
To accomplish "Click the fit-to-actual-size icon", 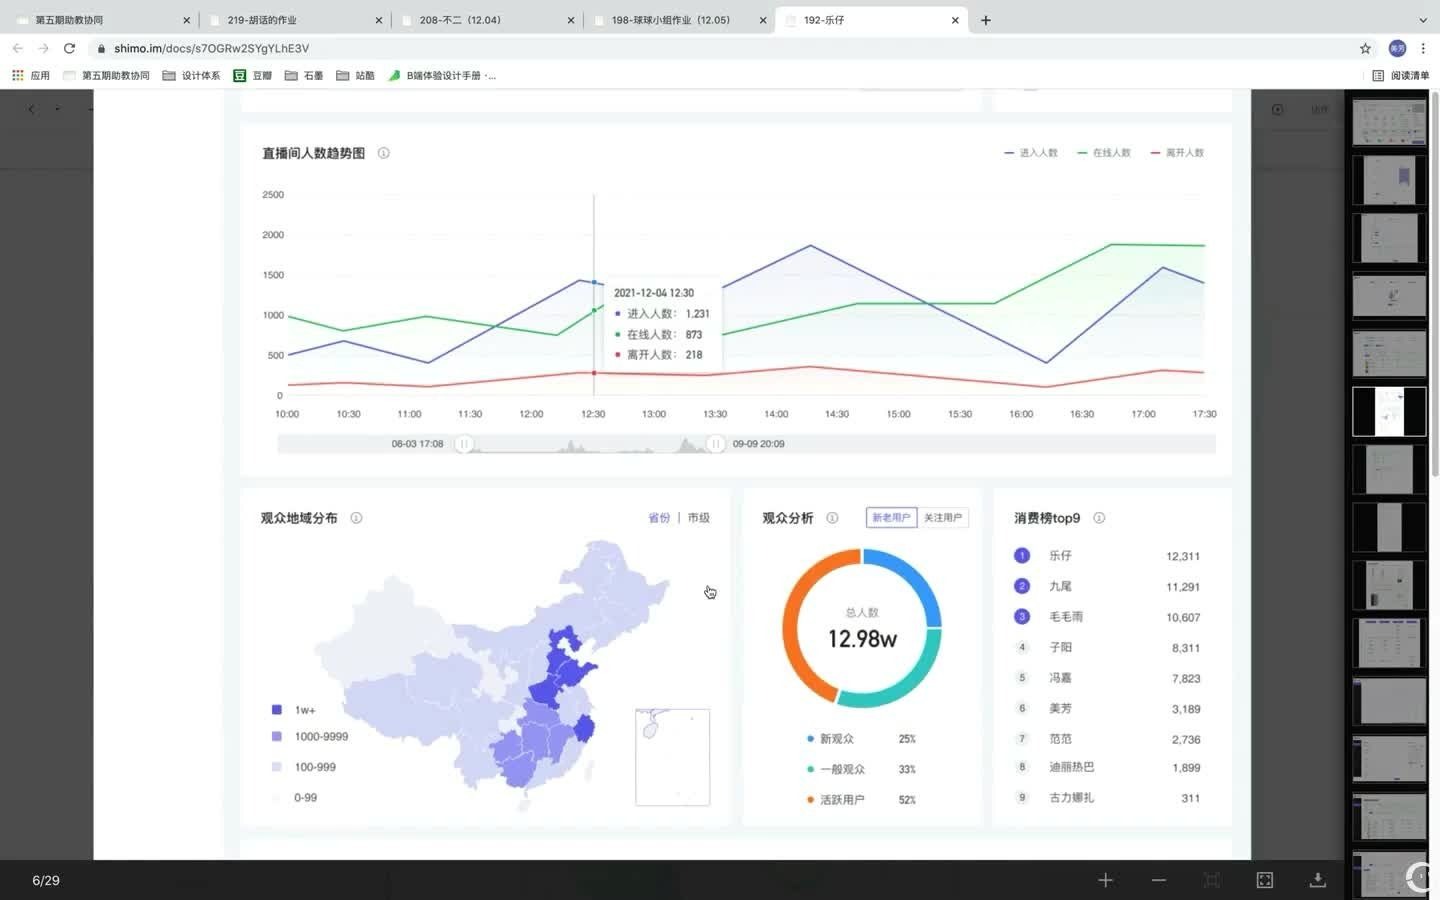I will click(1212, 880).
